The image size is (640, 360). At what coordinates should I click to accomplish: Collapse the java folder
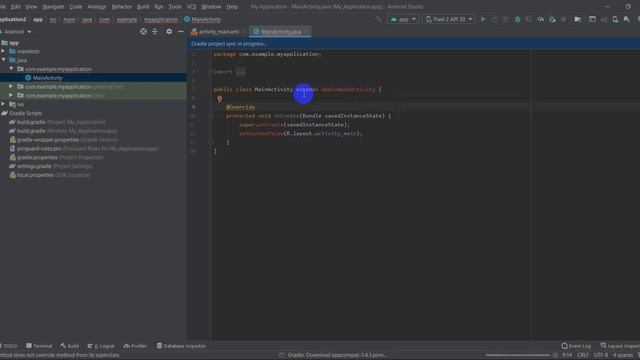pyautogui.click(x=3, y=60)
